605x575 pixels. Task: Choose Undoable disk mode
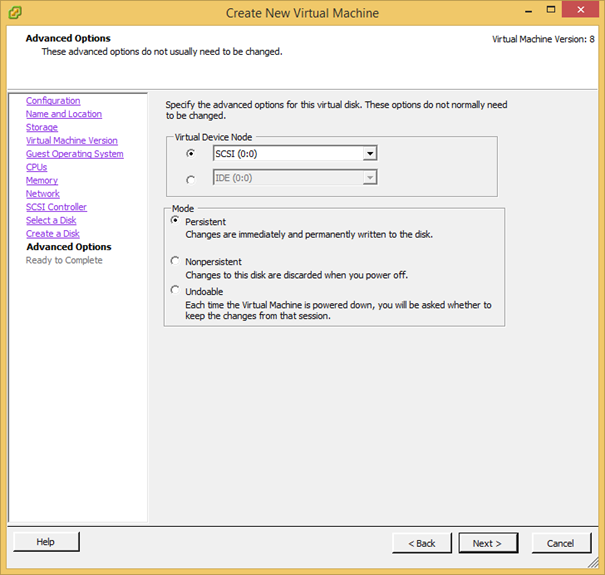[175, 290]
